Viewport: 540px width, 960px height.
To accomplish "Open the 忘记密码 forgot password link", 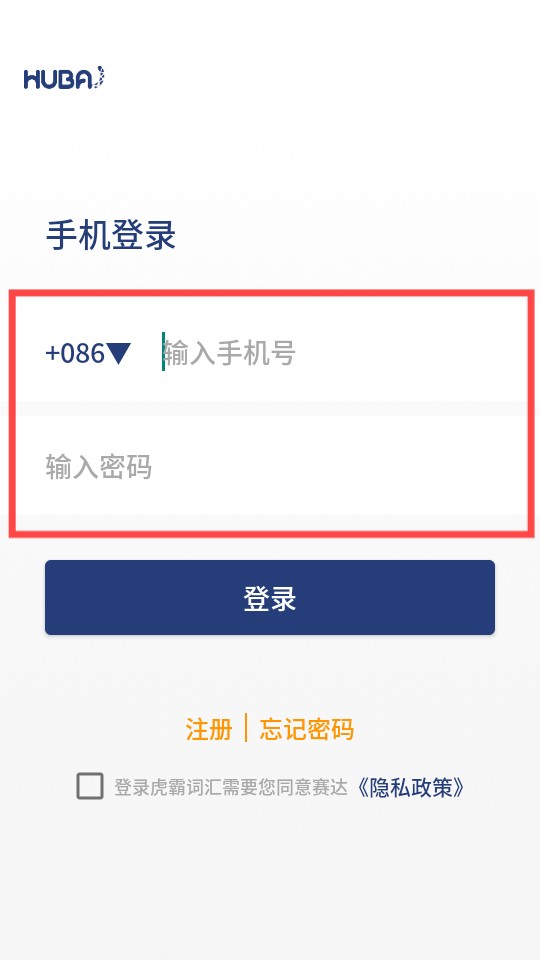I will pos(307,729).
